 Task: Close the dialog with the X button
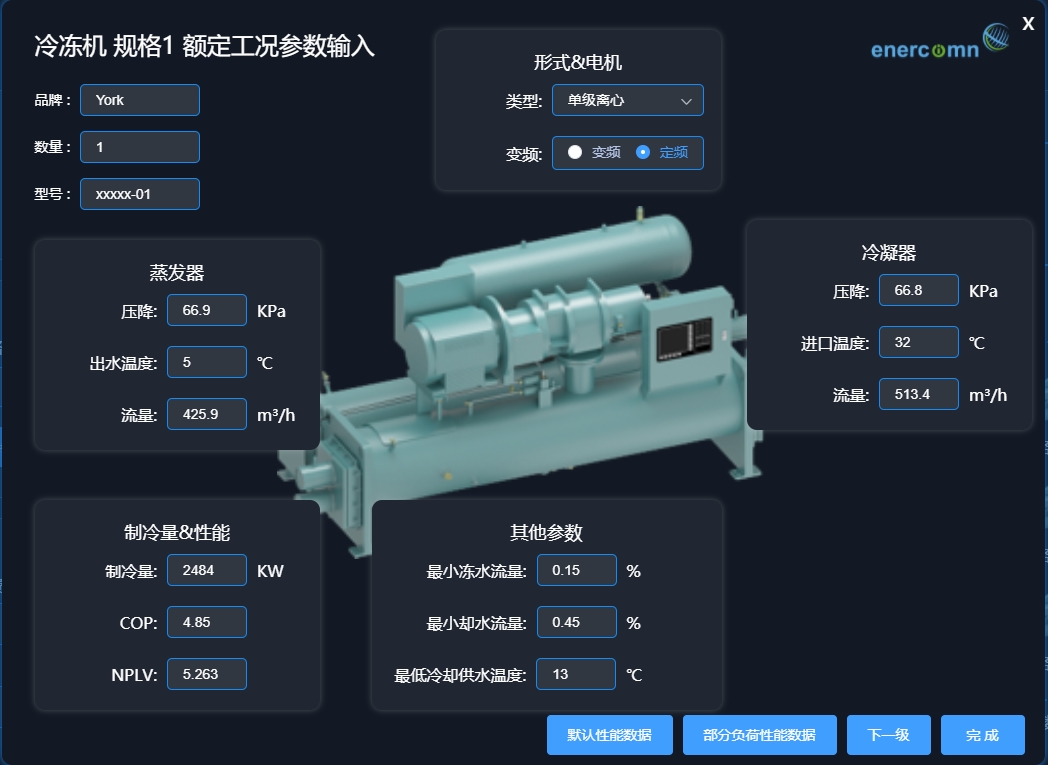1028,24
